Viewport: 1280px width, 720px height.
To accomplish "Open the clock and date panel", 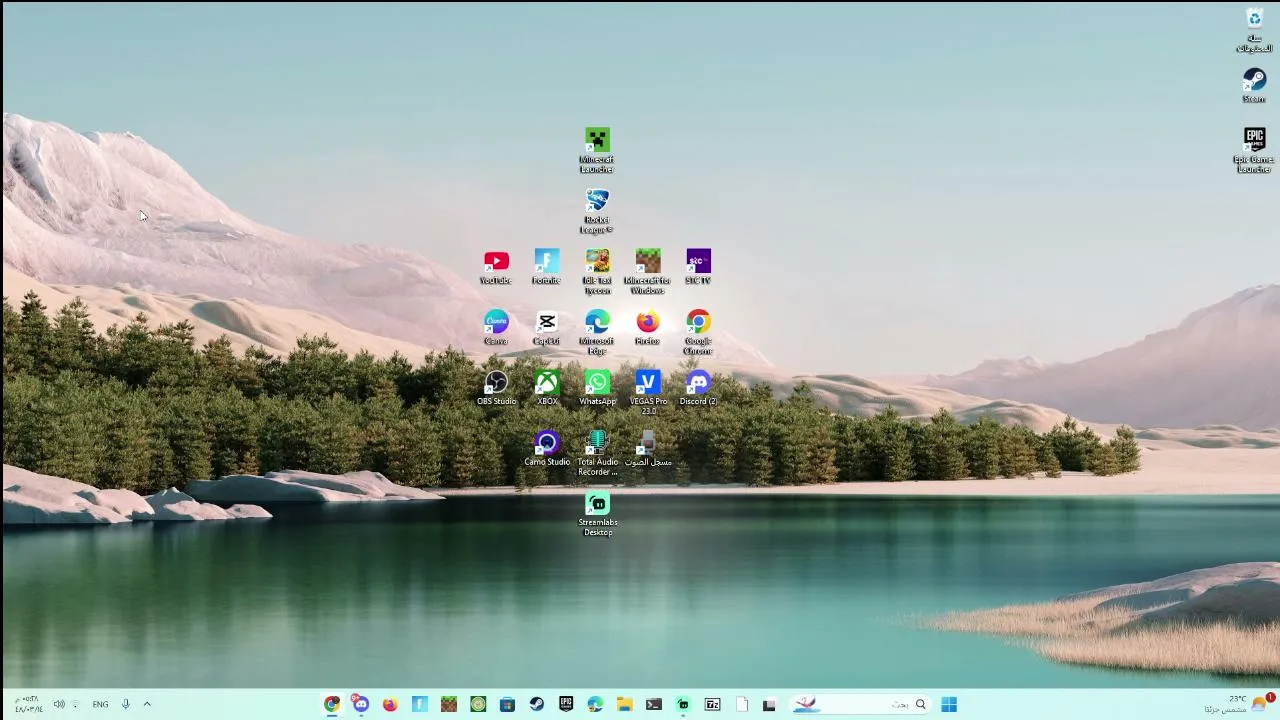I will tap(28, 705).
